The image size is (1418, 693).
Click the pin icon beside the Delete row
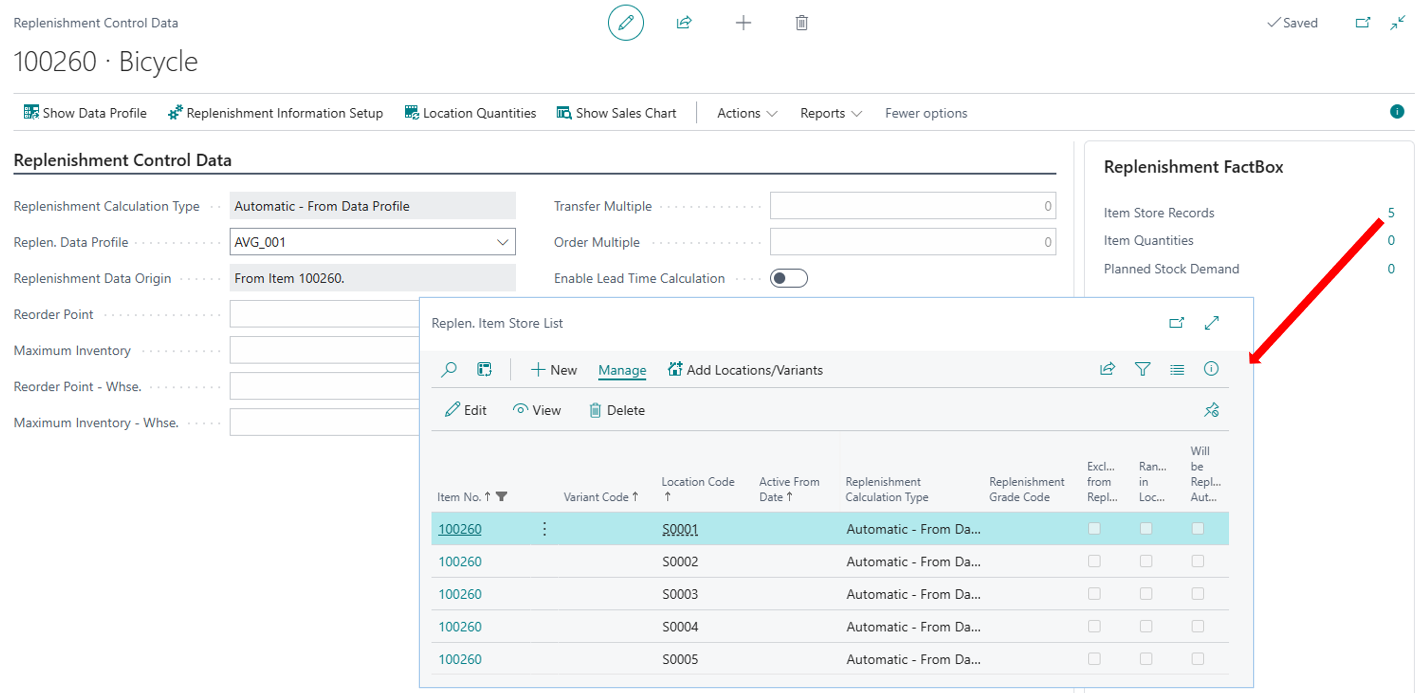(1211, 410)
